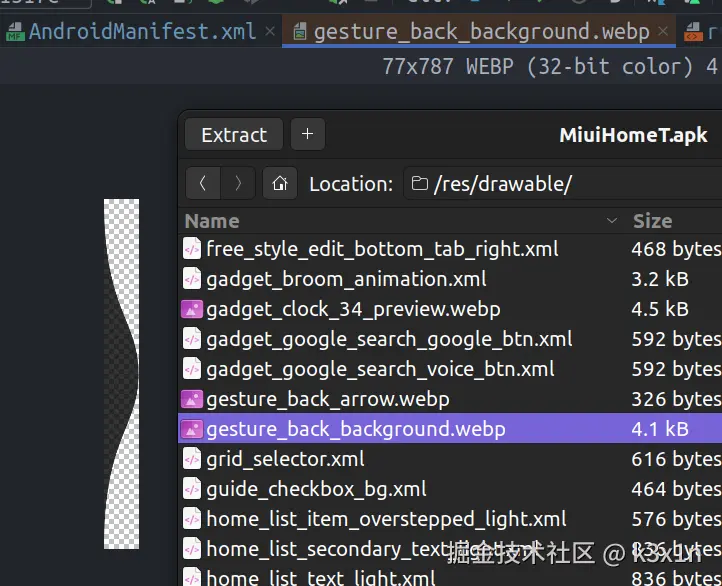
Task: Click the image preview of gesture background
Action: pyautogui.click(x=122, y=374)
